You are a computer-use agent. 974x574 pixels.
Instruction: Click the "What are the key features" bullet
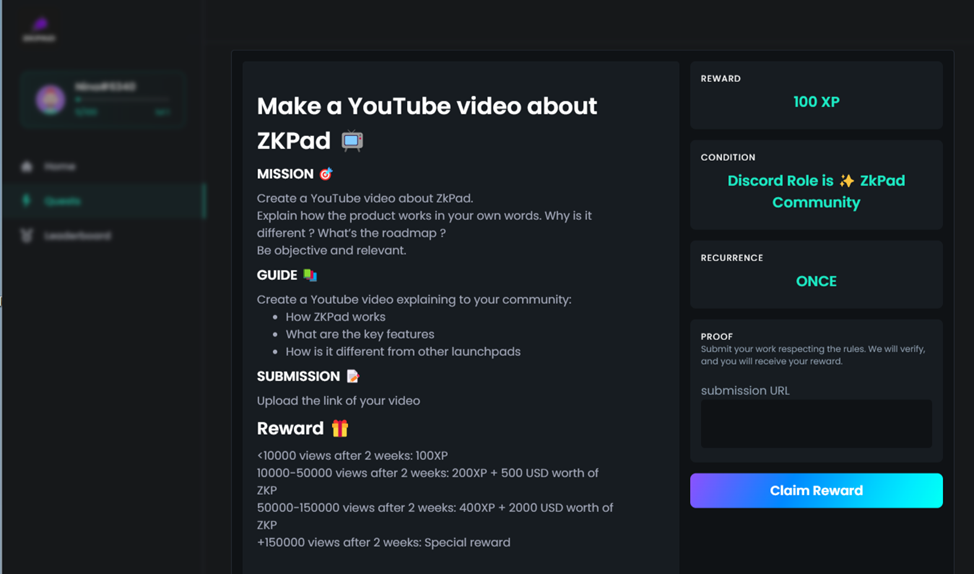click(x=360, y=334)
